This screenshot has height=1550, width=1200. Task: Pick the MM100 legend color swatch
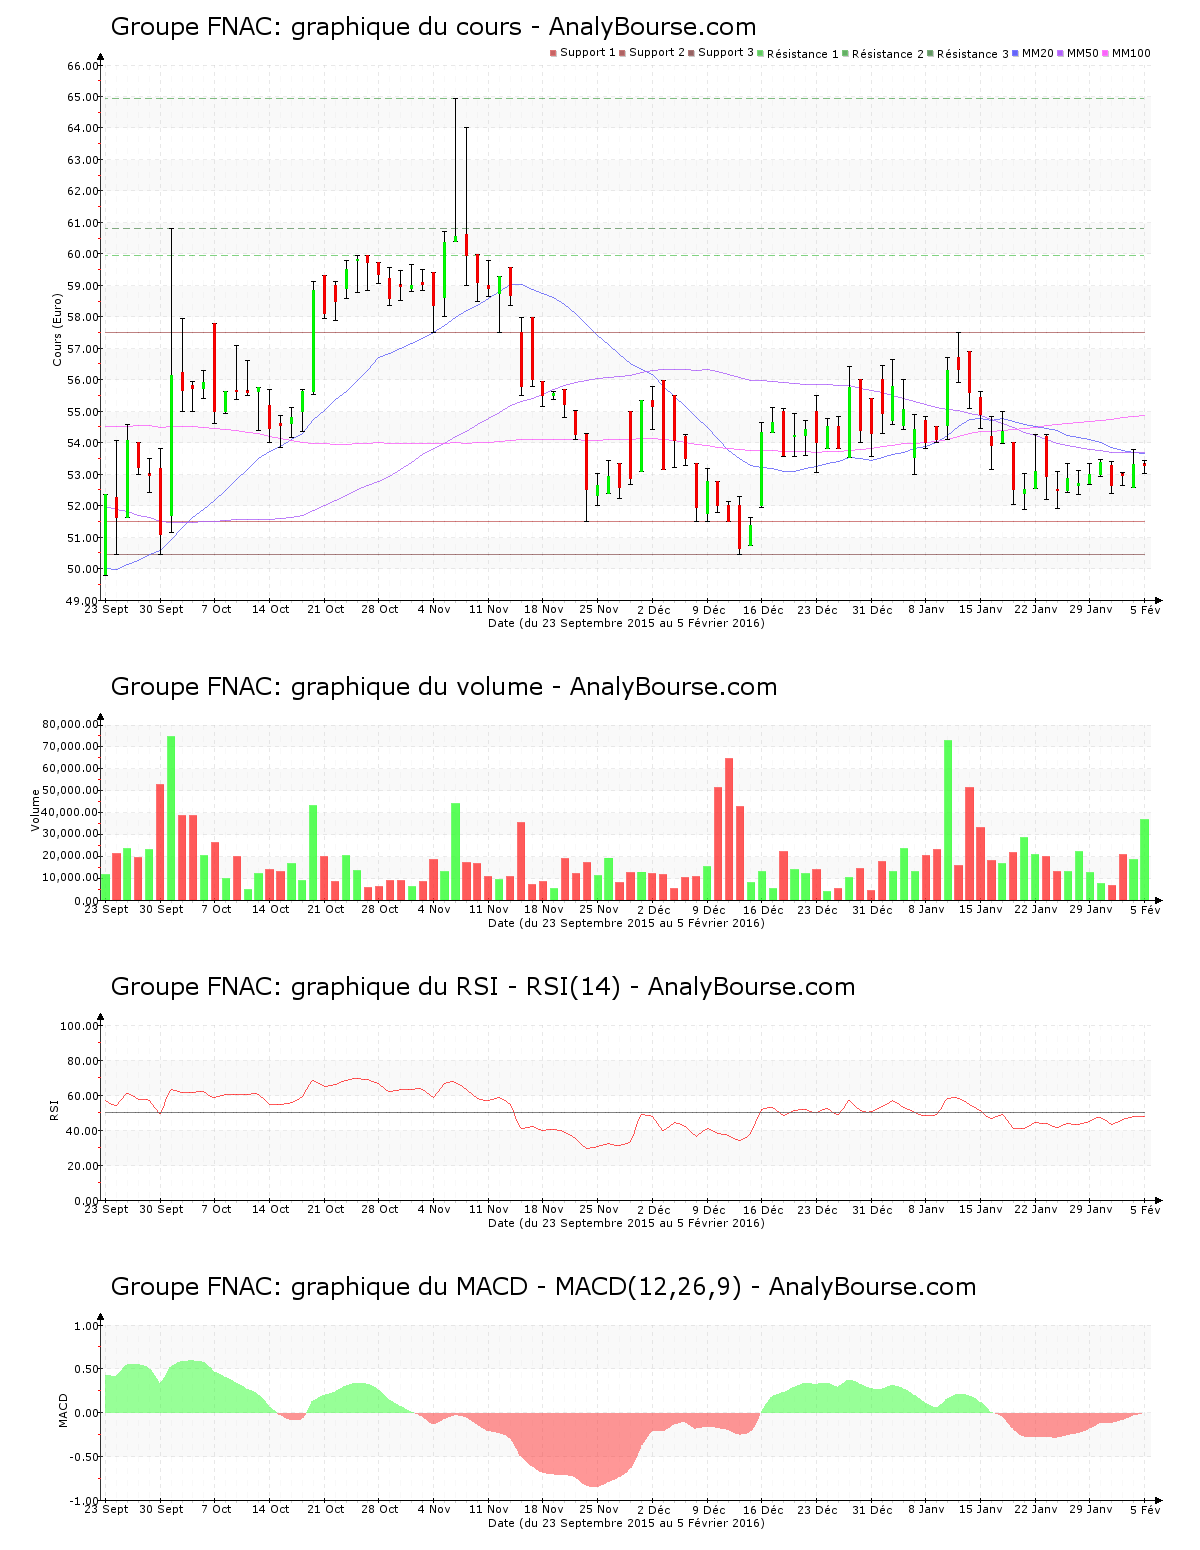(x=1106, y=53)
